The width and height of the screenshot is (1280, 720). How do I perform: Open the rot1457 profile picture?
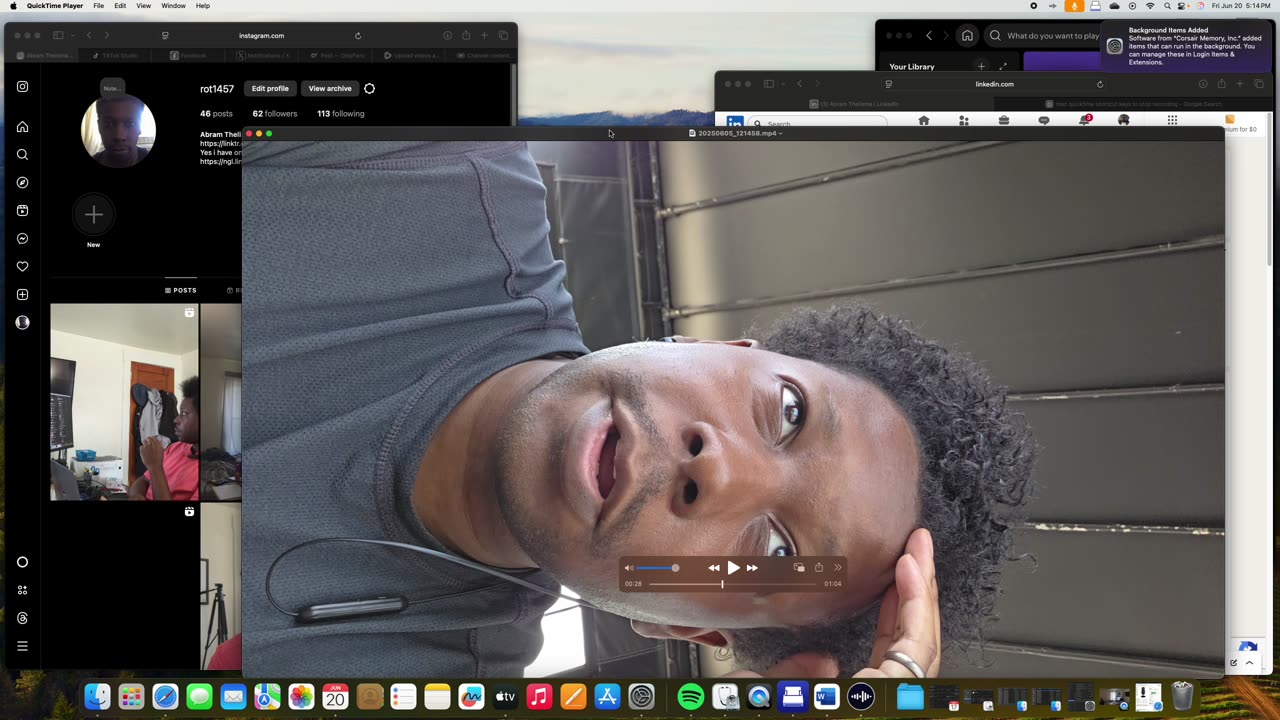(x=118, y=131)
